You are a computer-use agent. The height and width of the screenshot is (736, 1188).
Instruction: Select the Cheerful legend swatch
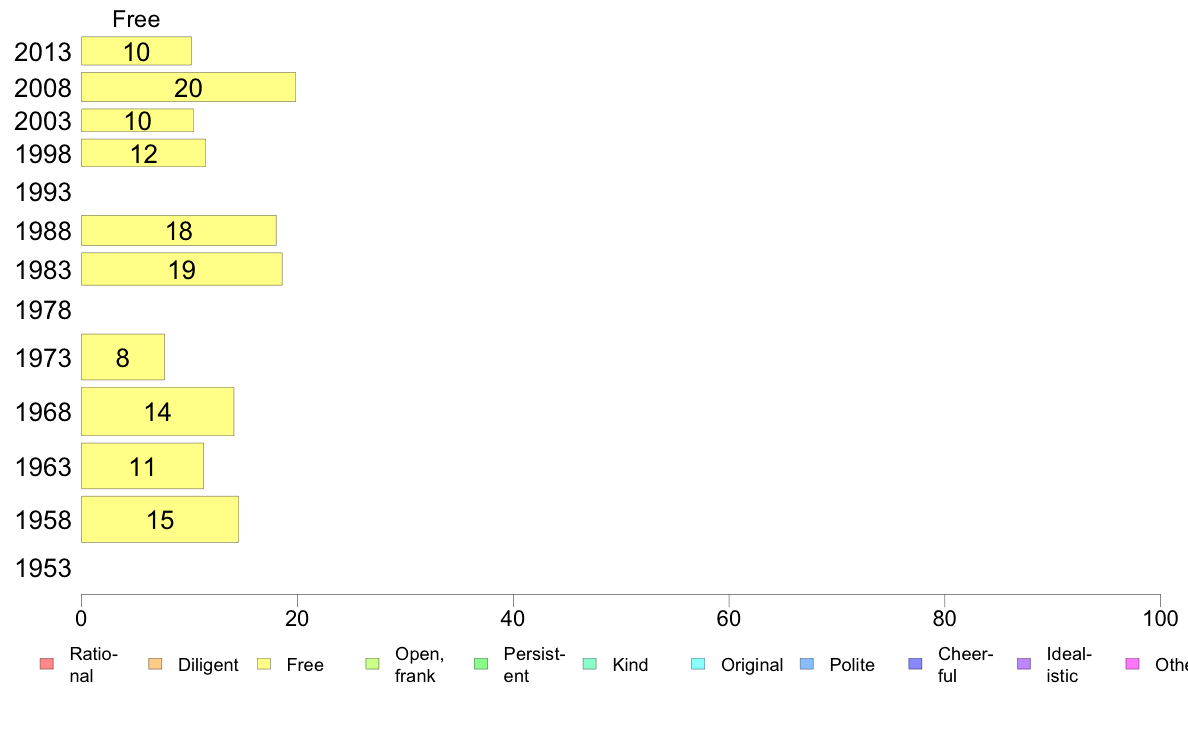tap(915, 664)
